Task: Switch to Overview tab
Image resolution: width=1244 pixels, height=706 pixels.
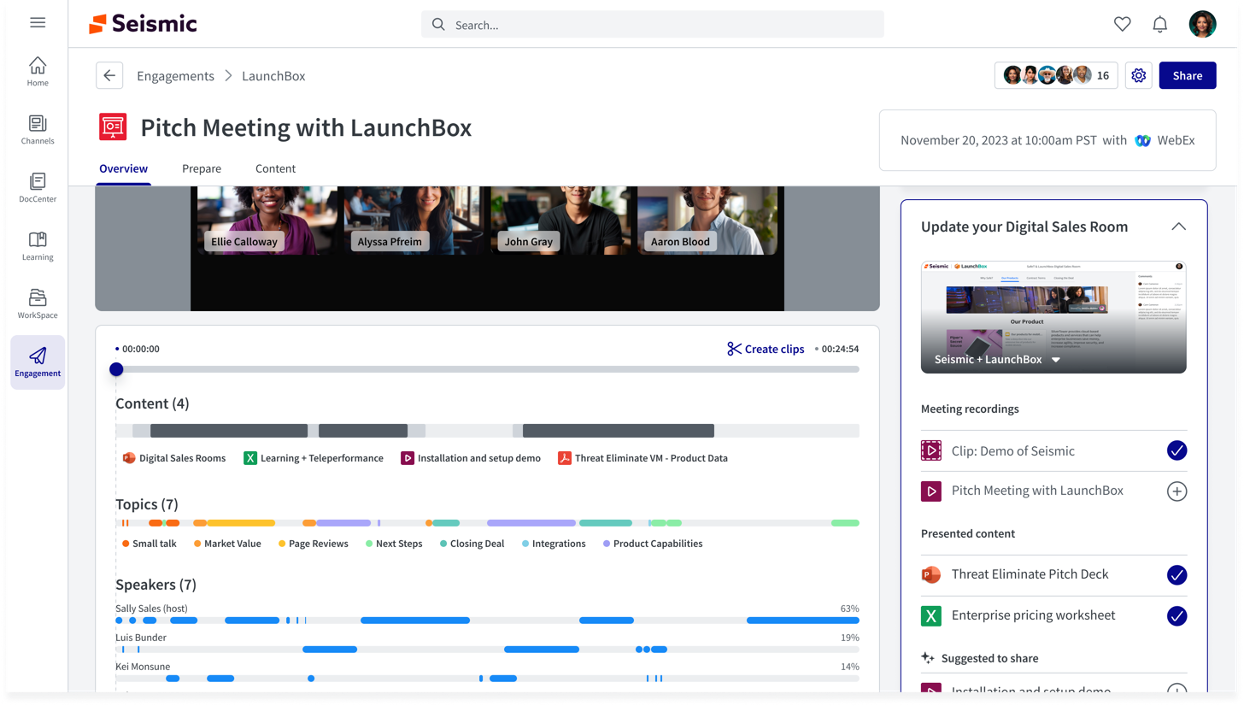Action: pos(123,169)
